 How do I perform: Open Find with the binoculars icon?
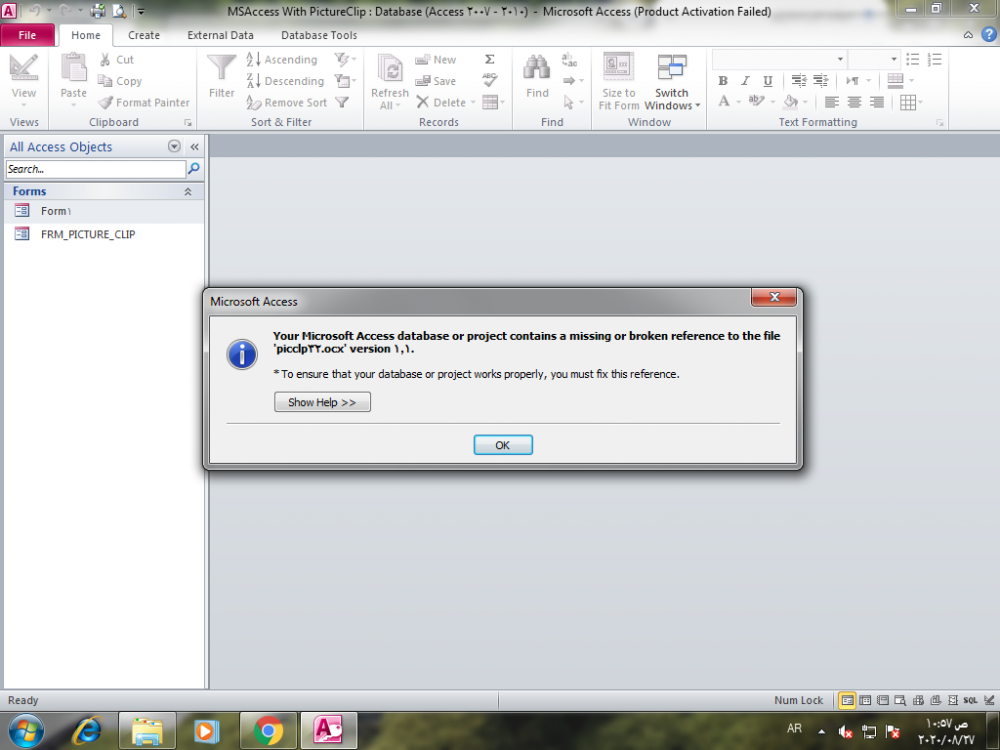click(537, 68)
